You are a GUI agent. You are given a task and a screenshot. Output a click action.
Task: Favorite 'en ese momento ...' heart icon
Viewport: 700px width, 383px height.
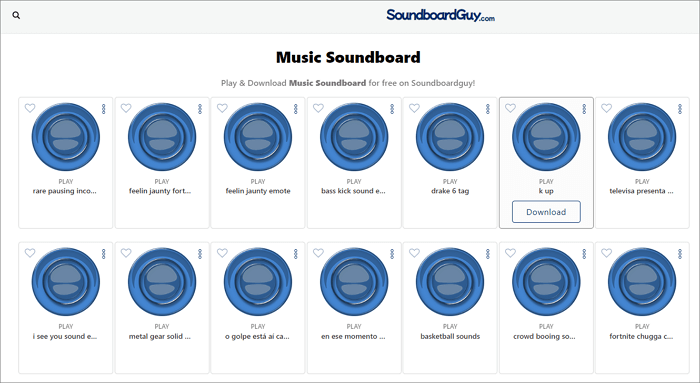(318, 253)
